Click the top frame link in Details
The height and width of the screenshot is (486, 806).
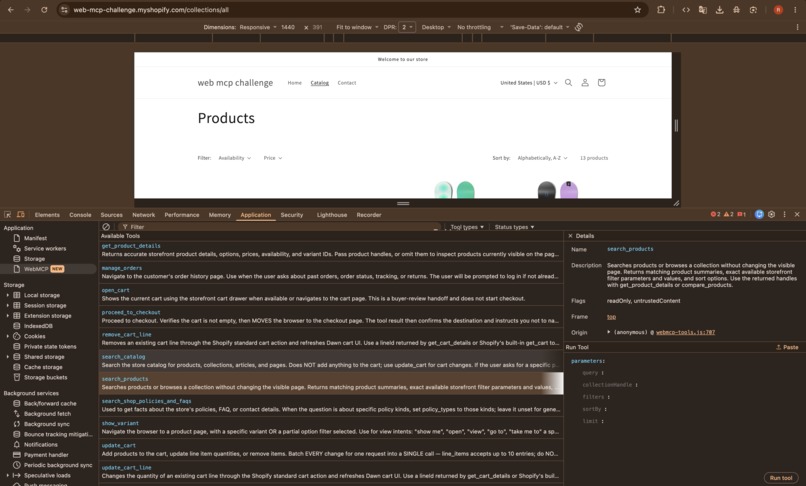tap(611, 317)
